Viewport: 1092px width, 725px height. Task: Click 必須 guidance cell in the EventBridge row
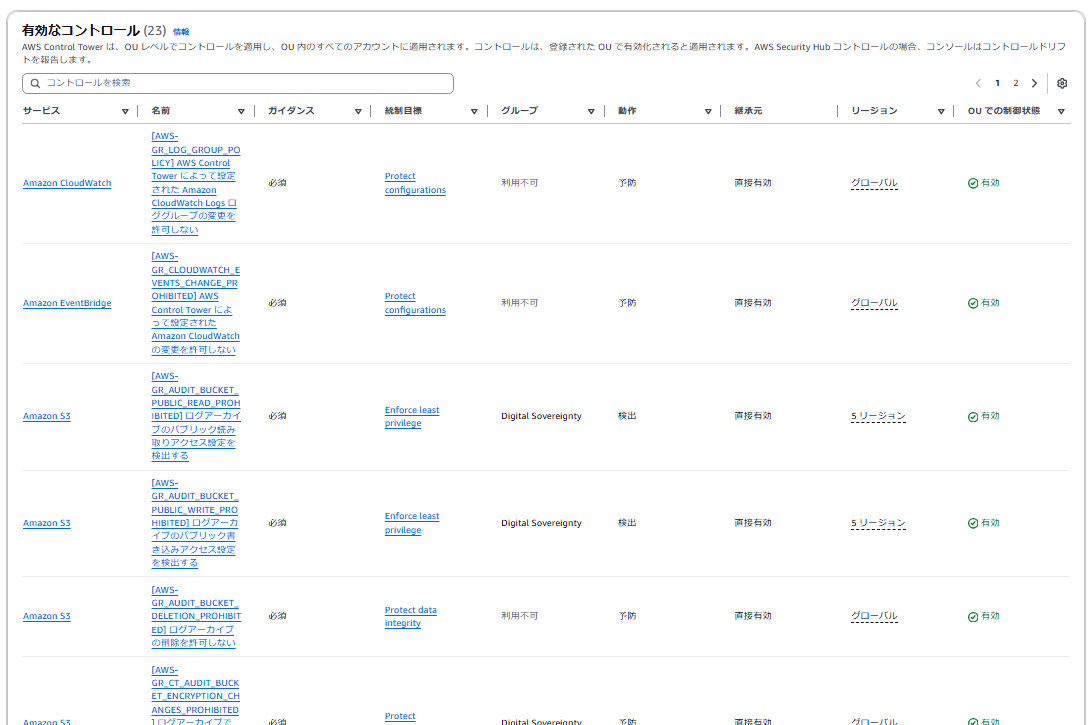tap(277, 303)
